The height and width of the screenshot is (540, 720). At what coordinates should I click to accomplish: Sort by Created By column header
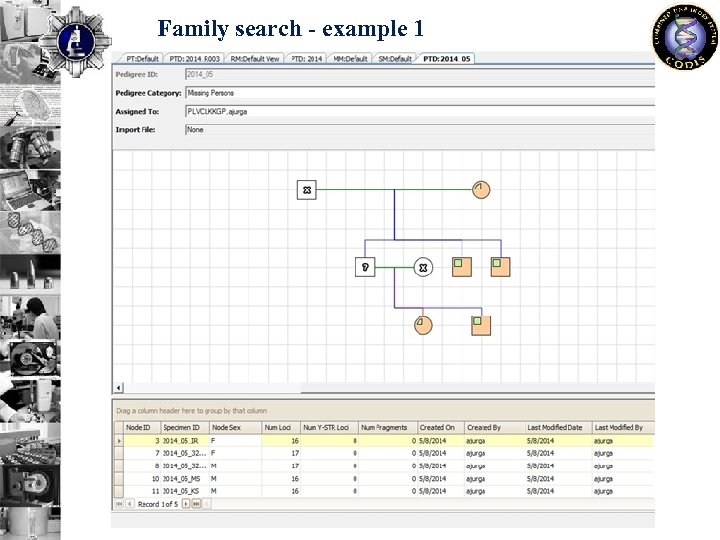(x=495, y=428)
